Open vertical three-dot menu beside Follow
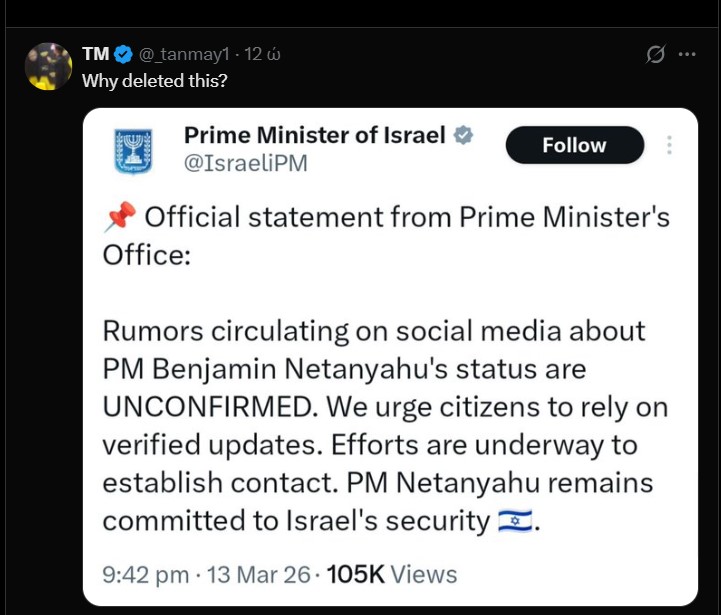The width and height of the screenshot is (721, 615). [669, 145]
